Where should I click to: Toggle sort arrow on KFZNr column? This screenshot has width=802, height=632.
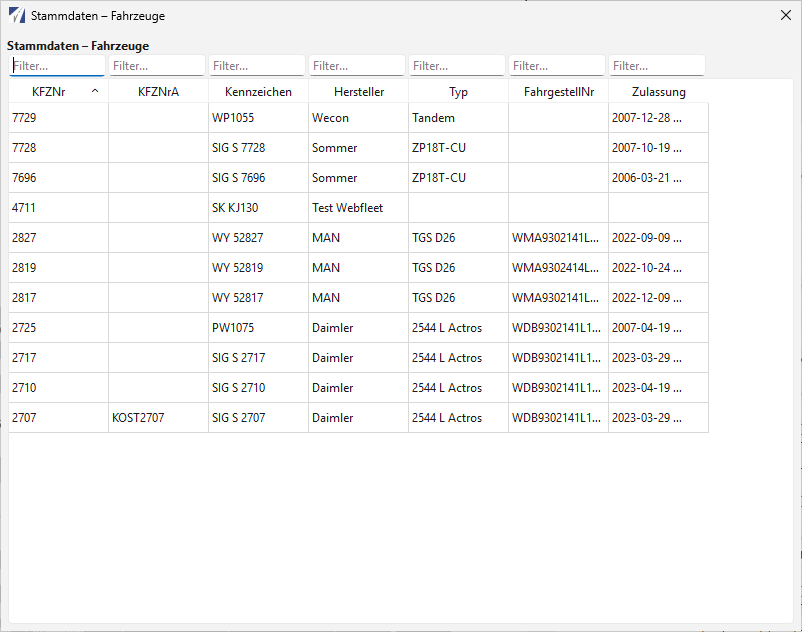(95, 91)
